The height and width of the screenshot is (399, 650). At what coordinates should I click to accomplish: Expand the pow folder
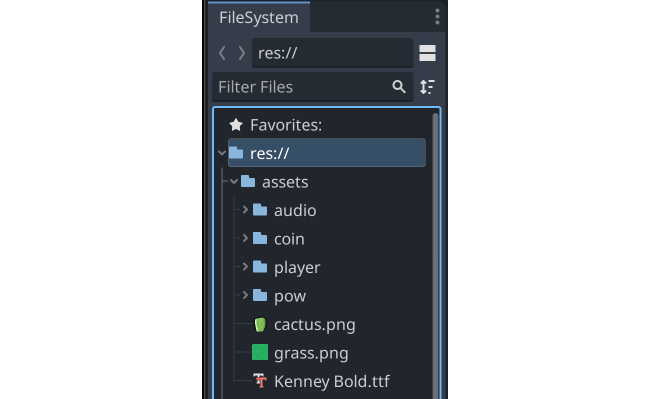245,295
